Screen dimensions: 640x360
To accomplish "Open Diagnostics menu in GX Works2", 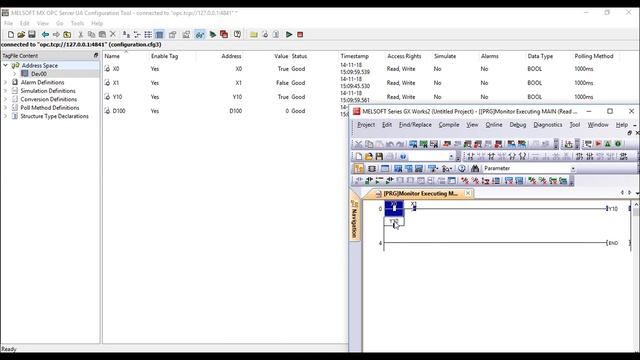I will (548, 125).
